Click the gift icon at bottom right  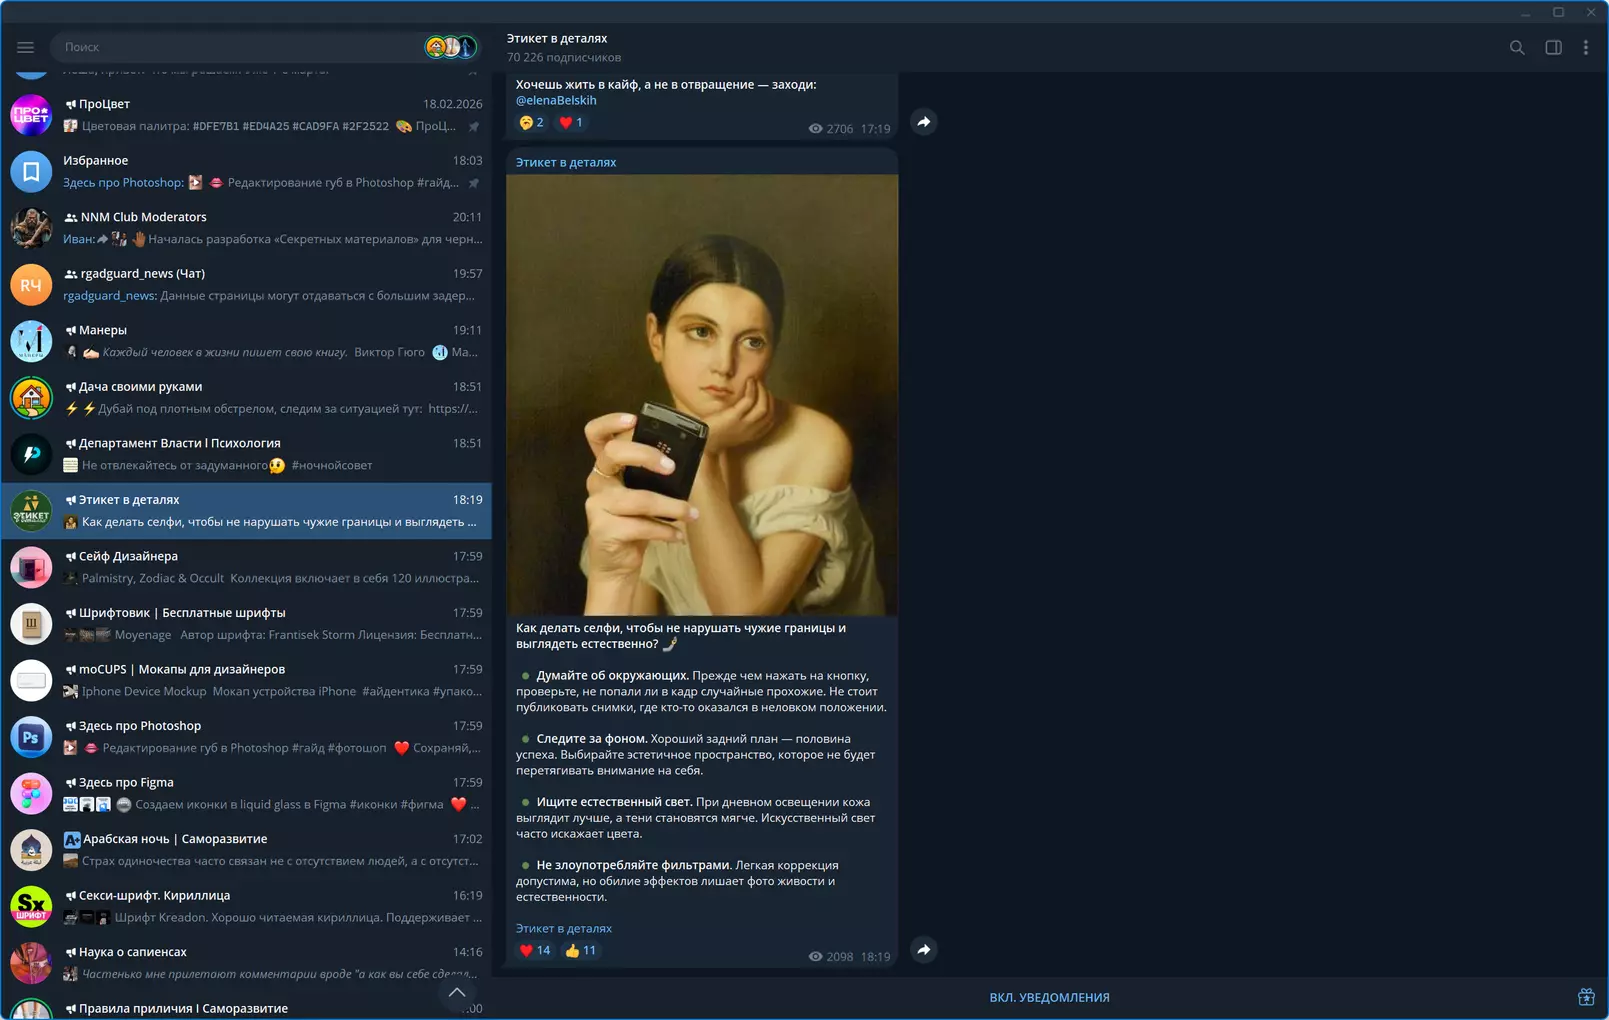(1586, 997)
